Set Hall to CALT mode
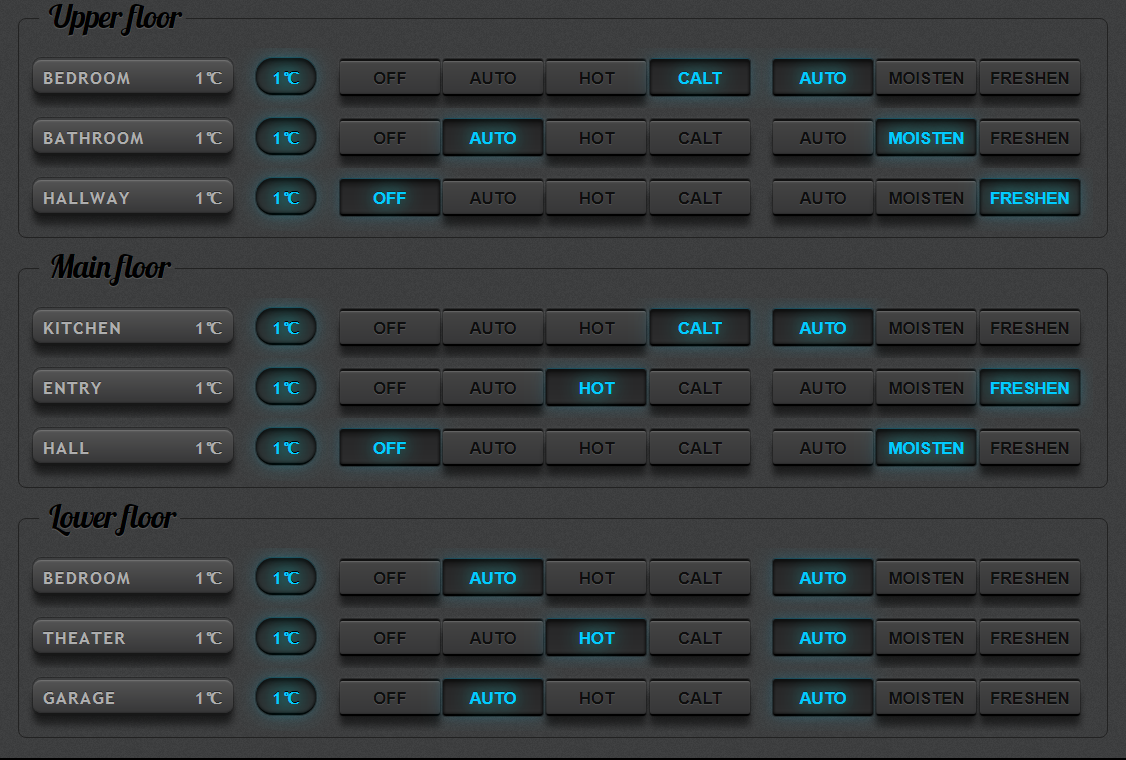 coord(699,448)
